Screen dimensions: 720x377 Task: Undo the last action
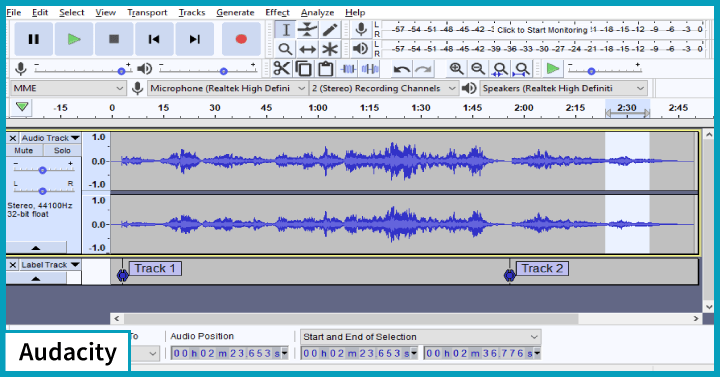[x=402, y=69]
